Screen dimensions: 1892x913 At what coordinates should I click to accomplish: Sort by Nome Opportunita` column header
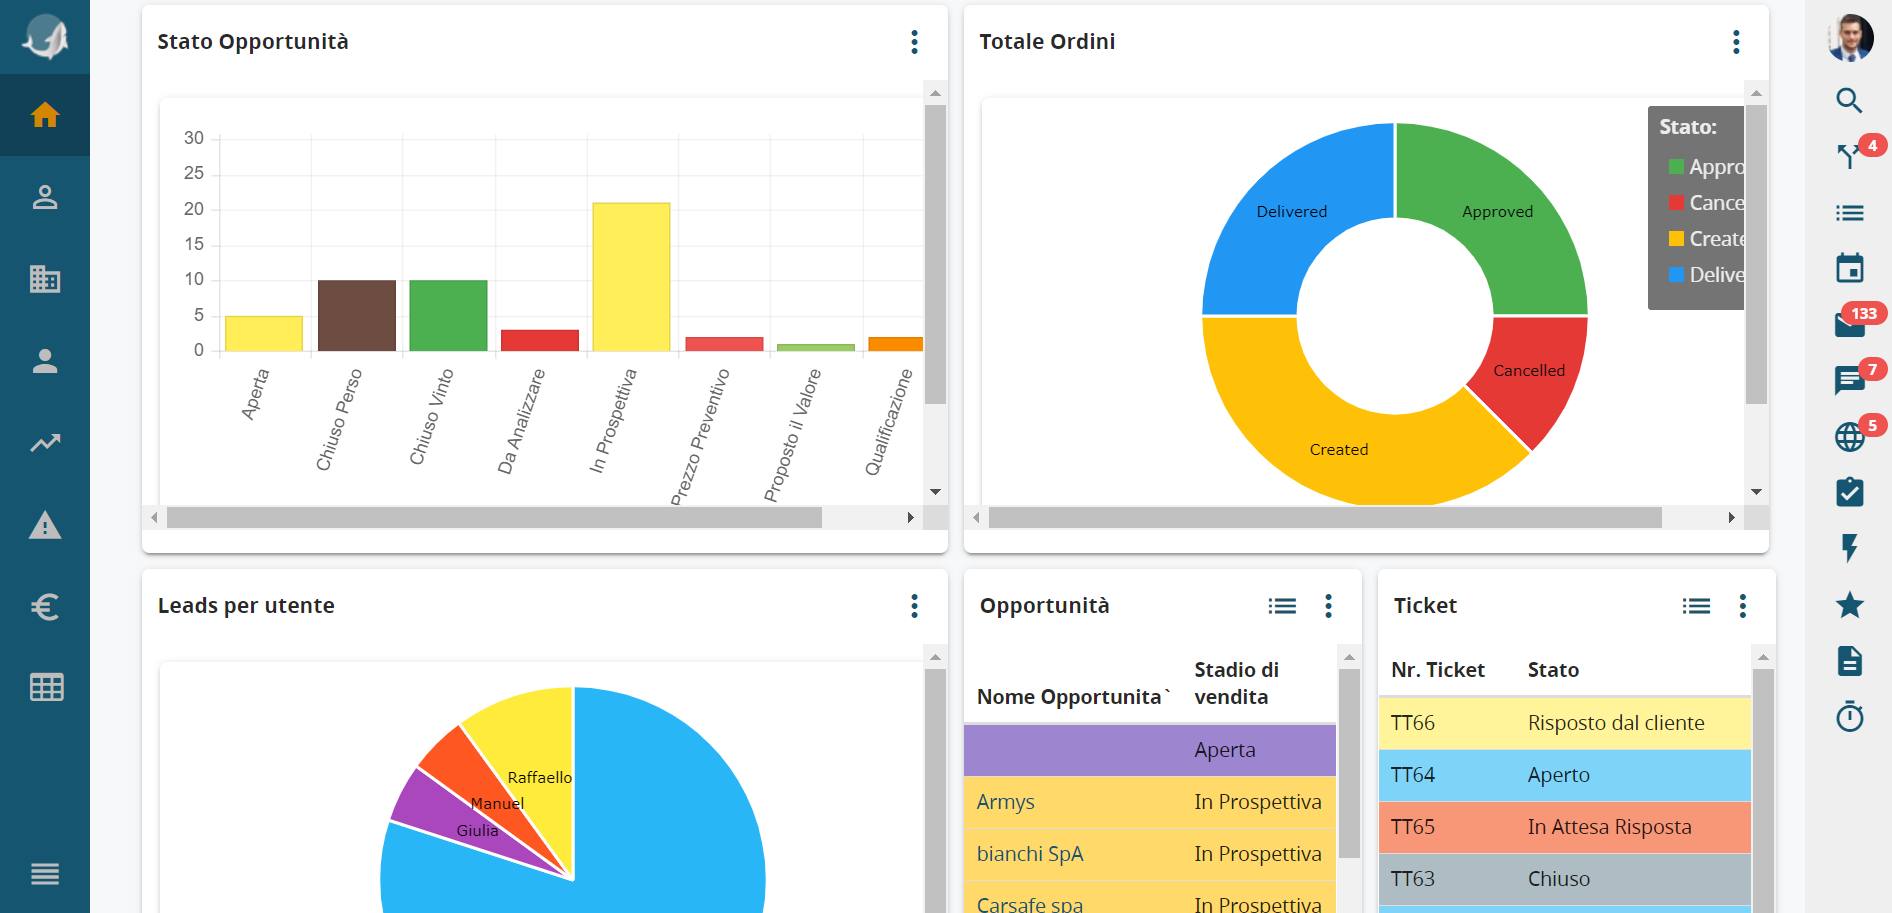[1073, 697]
